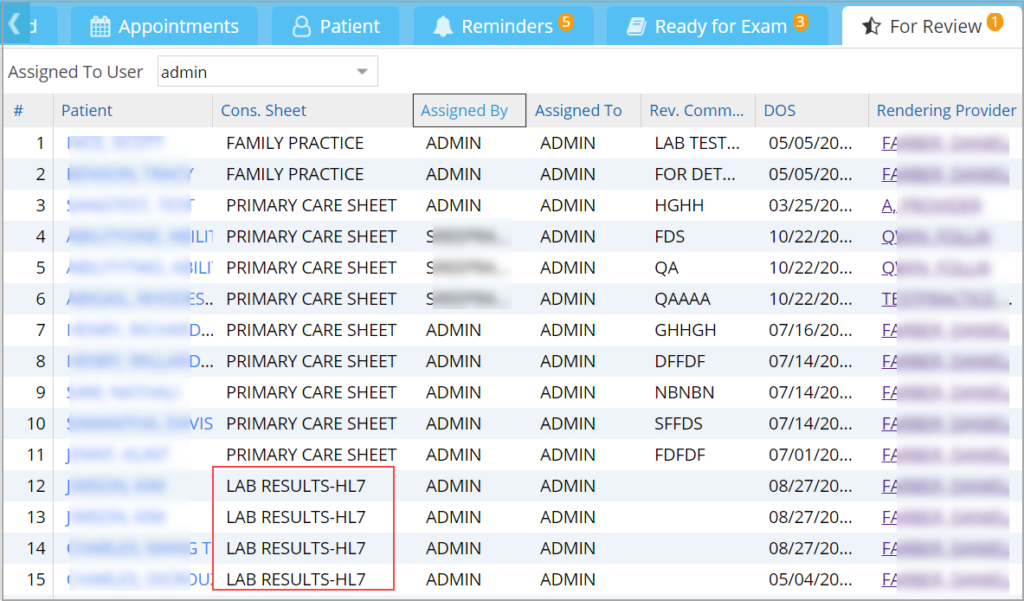Image resolution: width=1024 pixels, height=601 pixels.
Task: Click the DOS column header
Action: (x=780, y=111)
